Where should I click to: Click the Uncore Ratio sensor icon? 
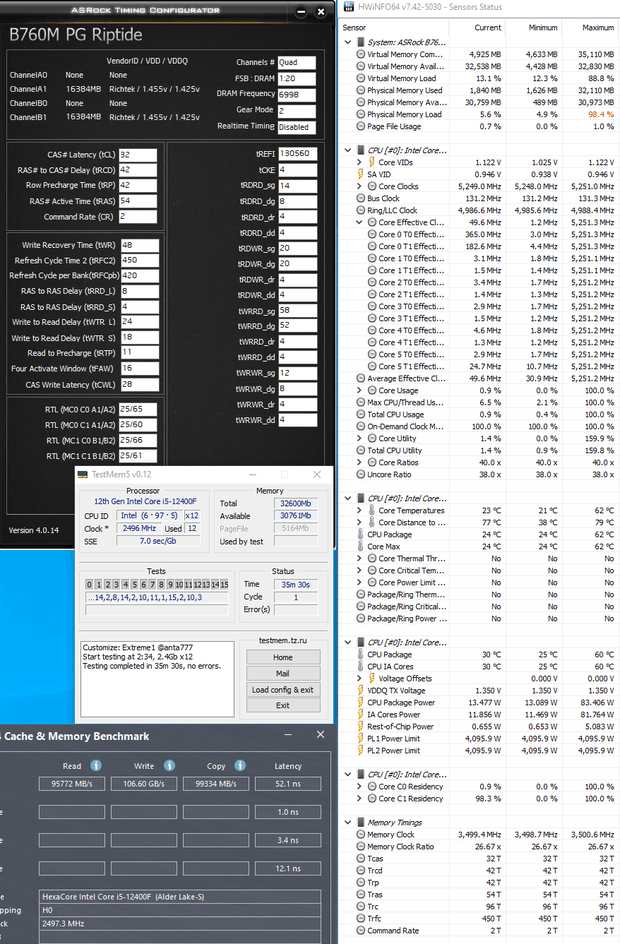(x=361, y=474)
